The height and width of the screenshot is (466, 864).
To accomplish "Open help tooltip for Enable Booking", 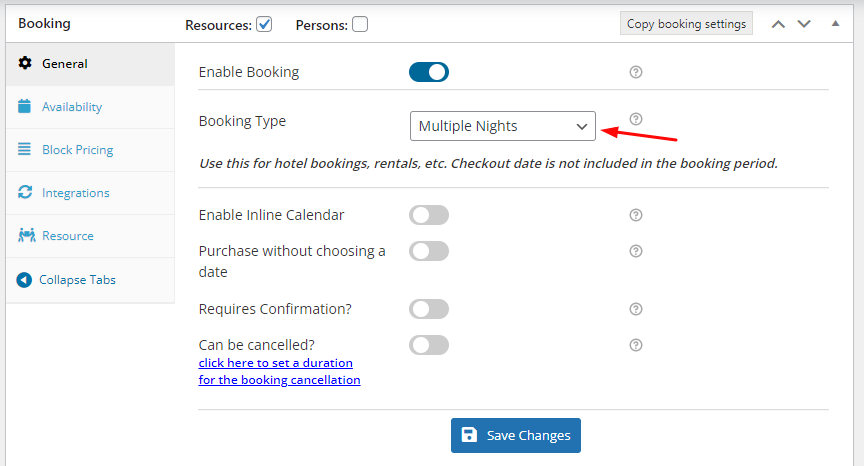I will coord(636,72).
